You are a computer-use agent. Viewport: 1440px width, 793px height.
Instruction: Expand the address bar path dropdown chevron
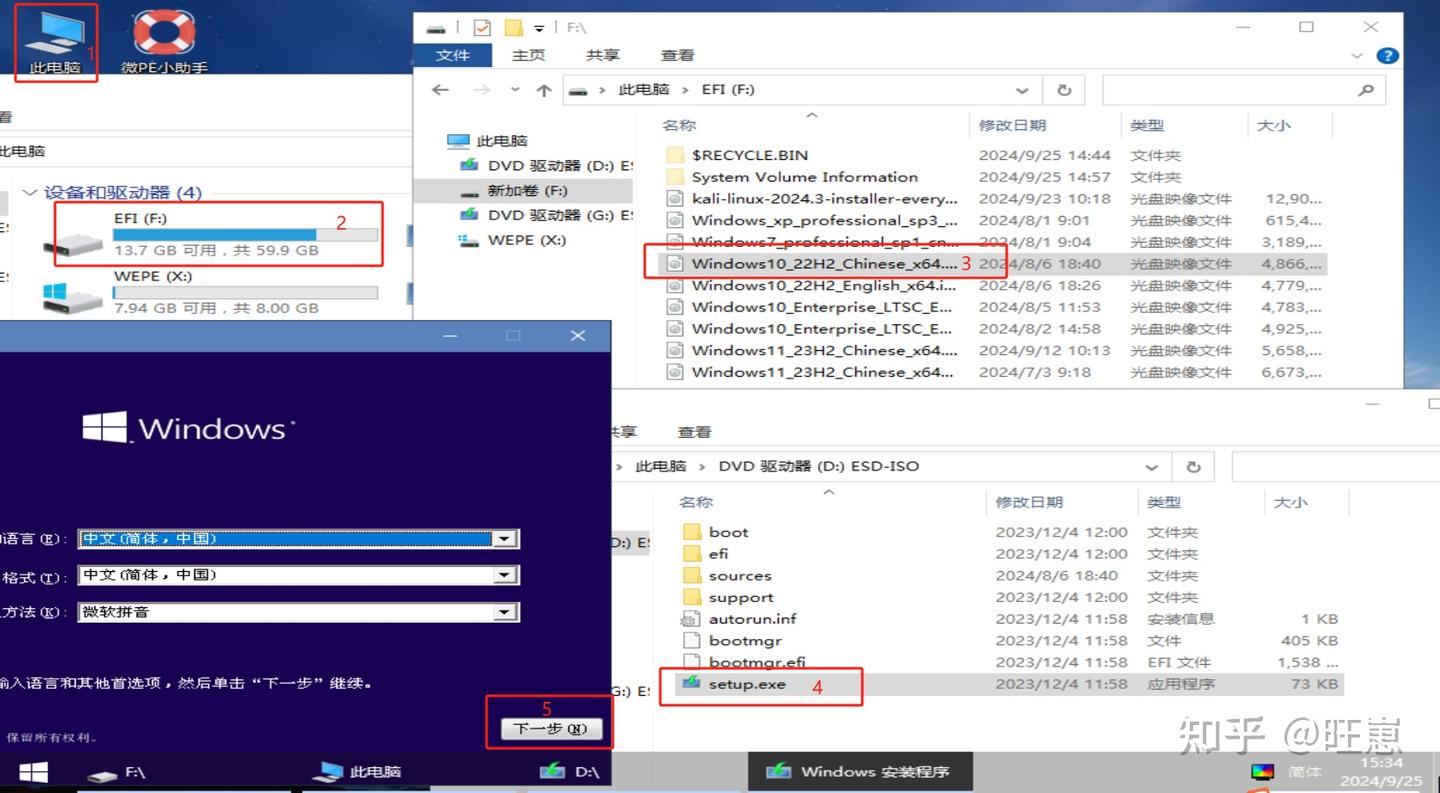[1023, 89]
